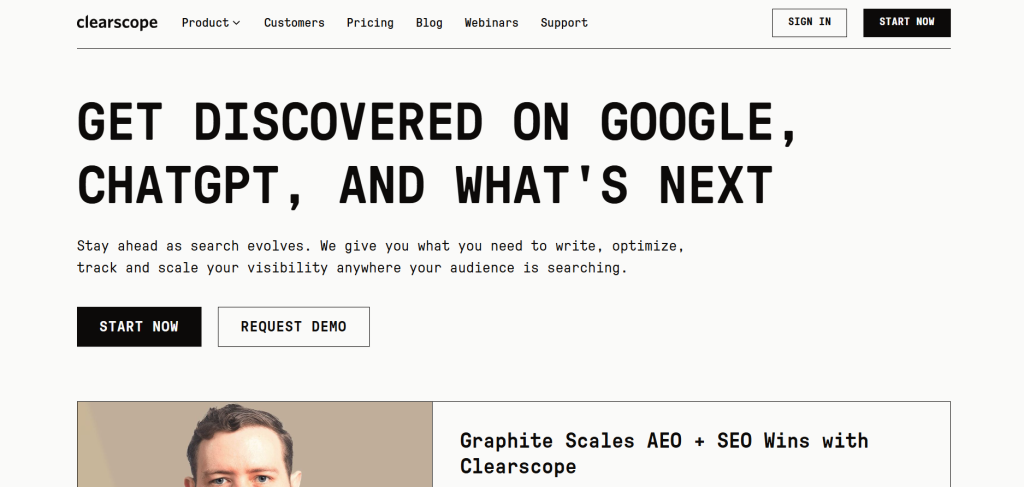Click the Clearscope logo
The width and height of the screenshot is (1024, 487).
click(117, 23)
